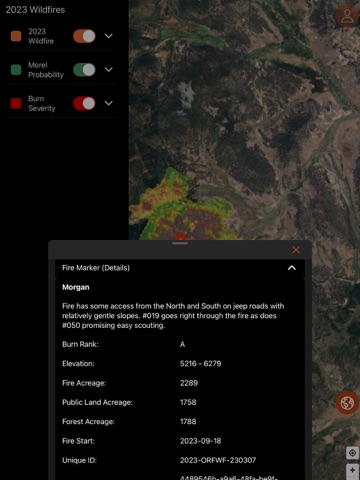Screen dimensions: 360x480
Task: Select the Forest Acreage value 1788
Action: [x=188, y=422]
